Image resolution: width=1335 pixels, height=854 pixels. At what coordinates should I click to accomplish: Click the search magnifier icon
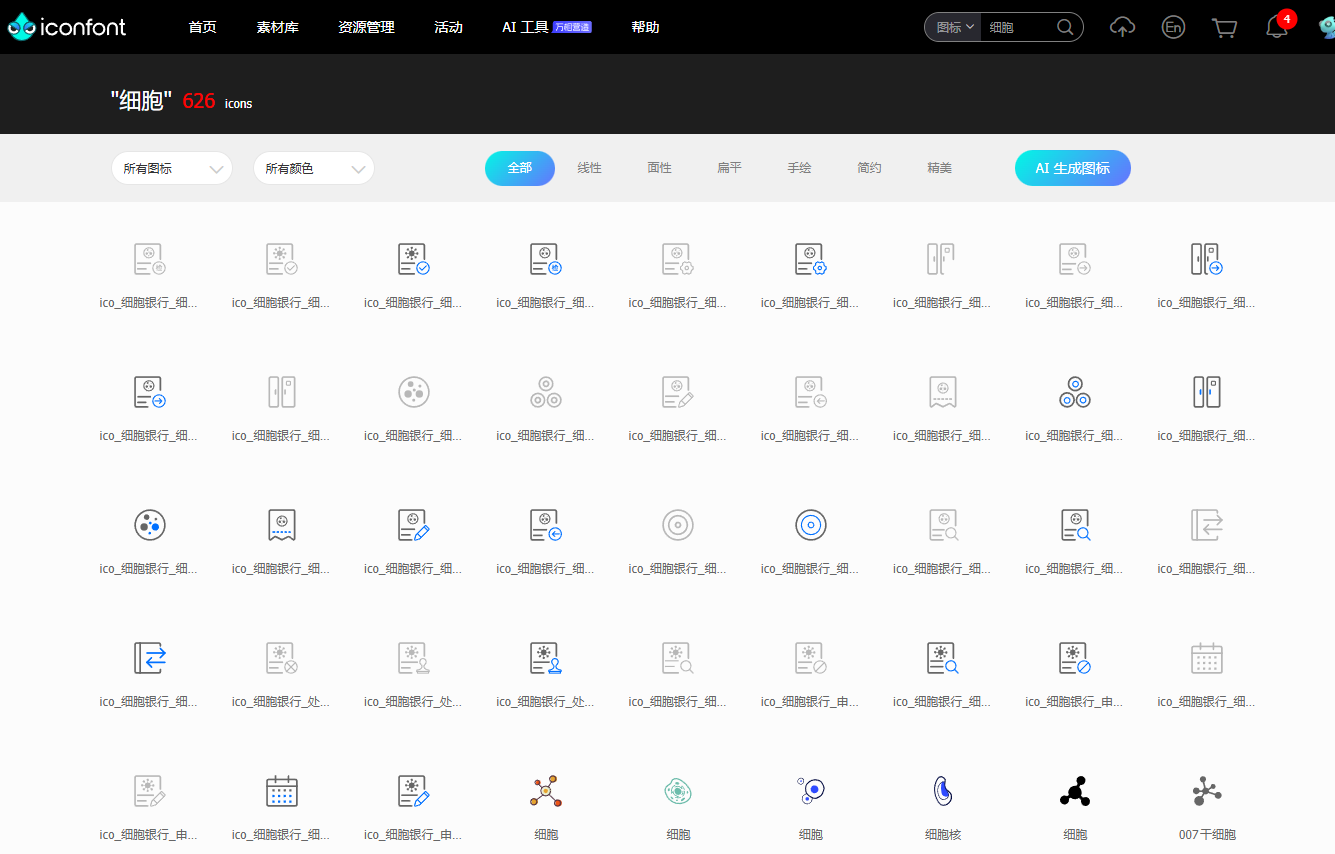pyautogui.click(x=1065, y=27)
